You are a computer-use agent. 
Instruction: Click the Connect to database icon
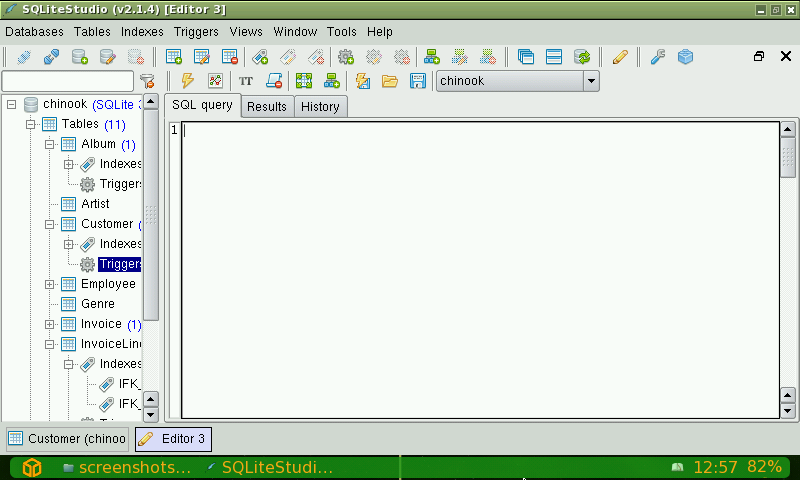pos(23,57)
